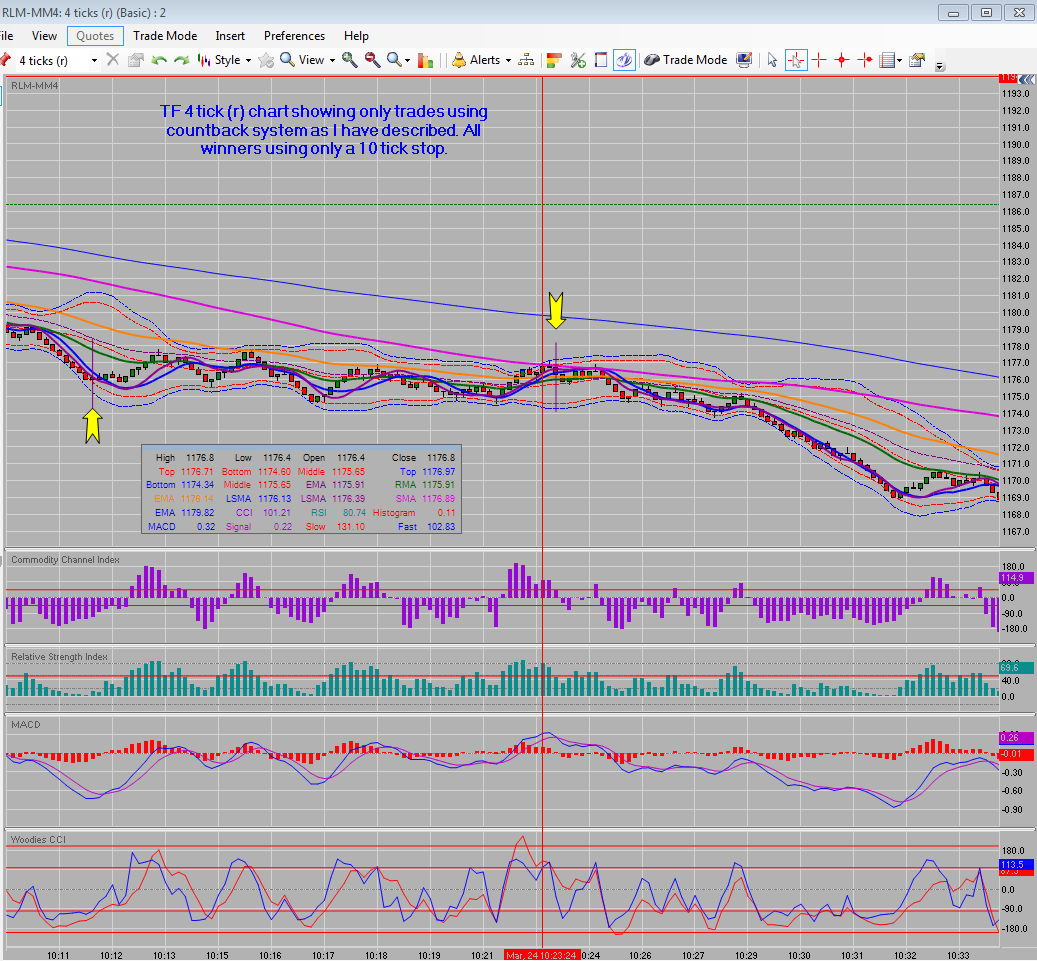Click the red Mar 24 10:23:24 time marker
1037x961 pixels.
pos(542,955)
